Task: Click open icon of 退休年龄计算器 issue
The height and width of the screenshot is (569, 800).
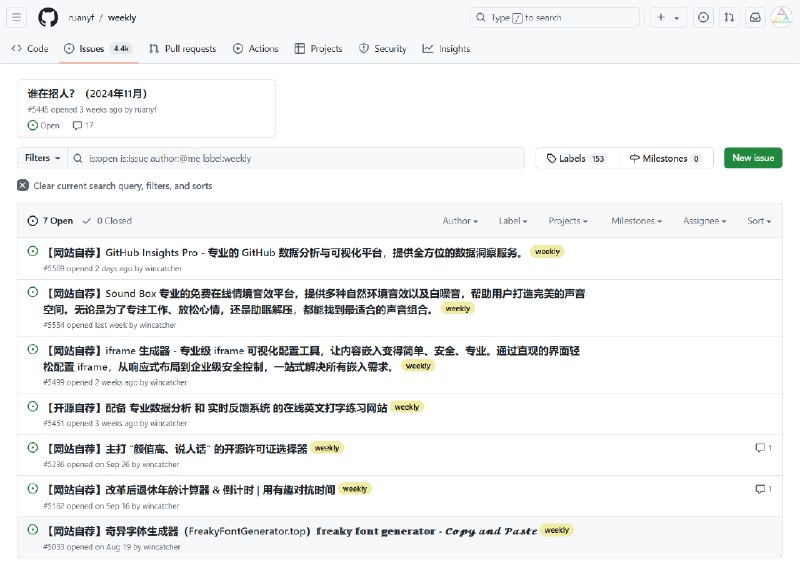Action: click(x=33, y=488)
